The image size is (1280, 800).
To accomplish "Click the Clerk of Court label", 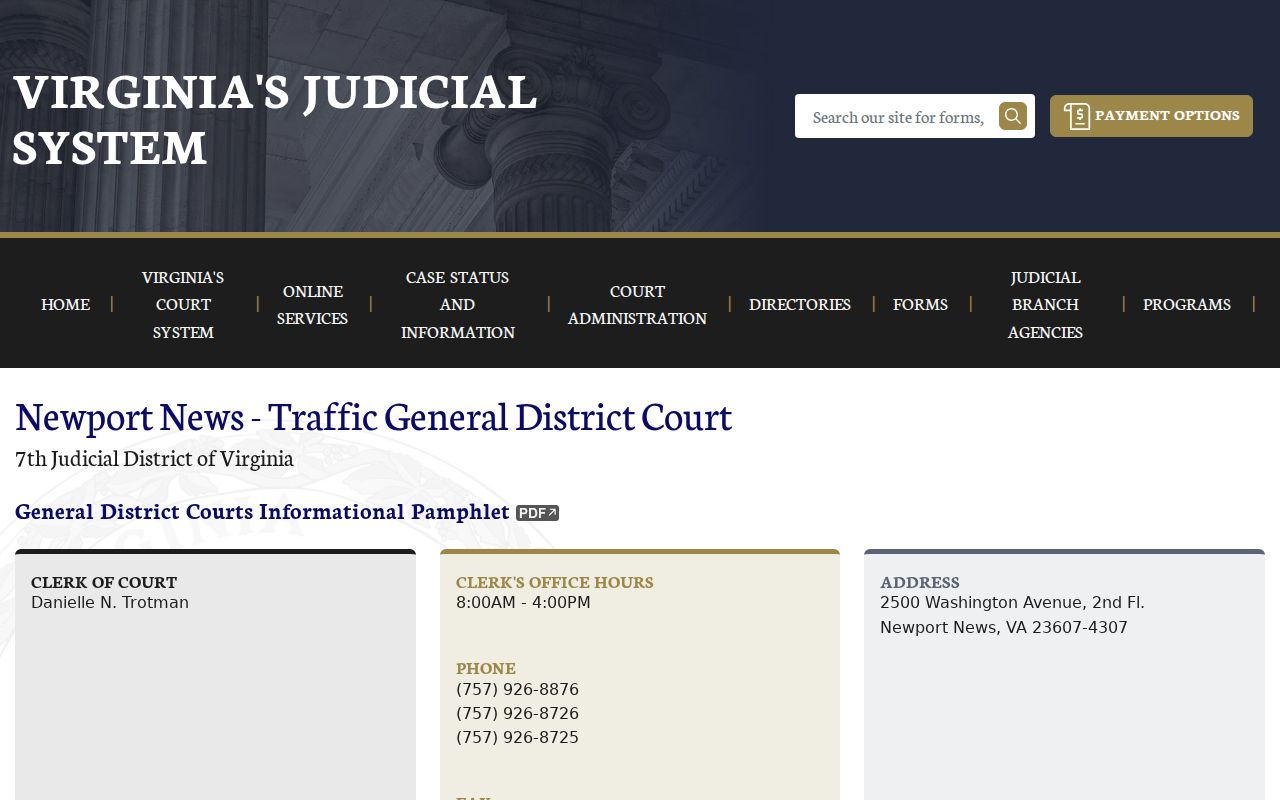I will click(x=104, y=582).
